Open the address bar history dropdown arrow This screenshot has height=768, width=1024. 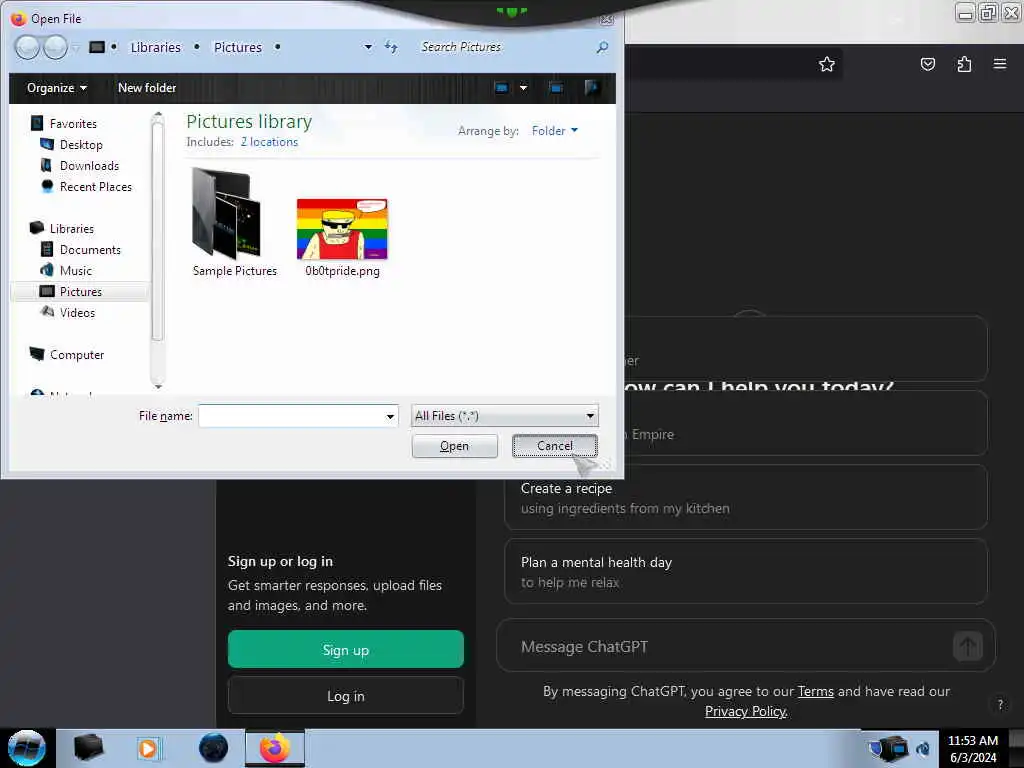pos(368,47)
